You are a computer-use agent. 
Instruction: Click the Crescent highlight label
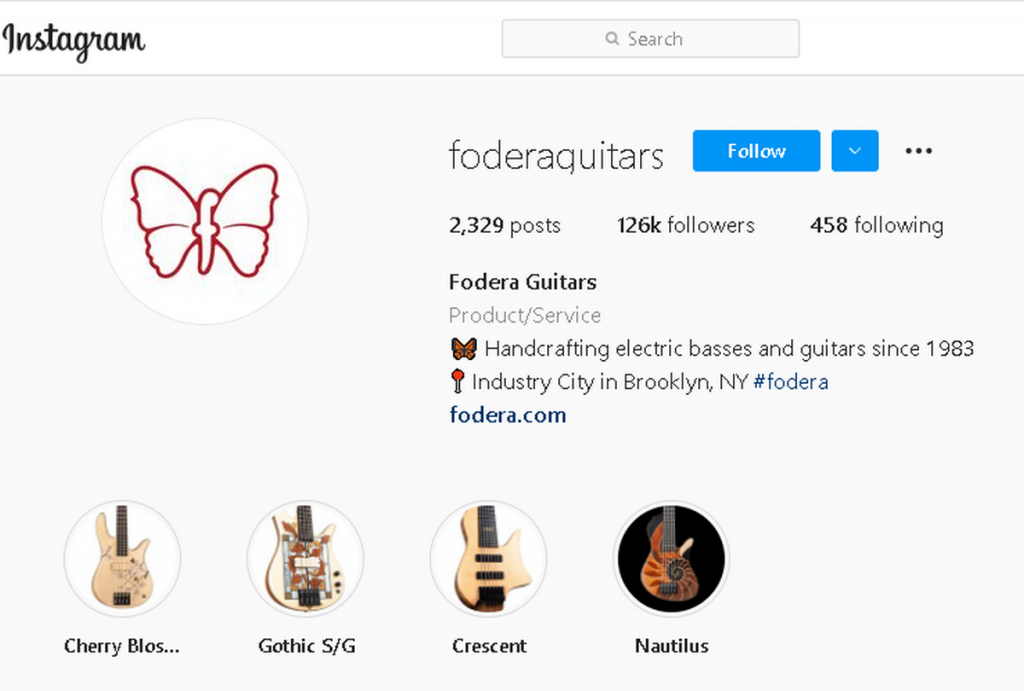pos(489,646)
